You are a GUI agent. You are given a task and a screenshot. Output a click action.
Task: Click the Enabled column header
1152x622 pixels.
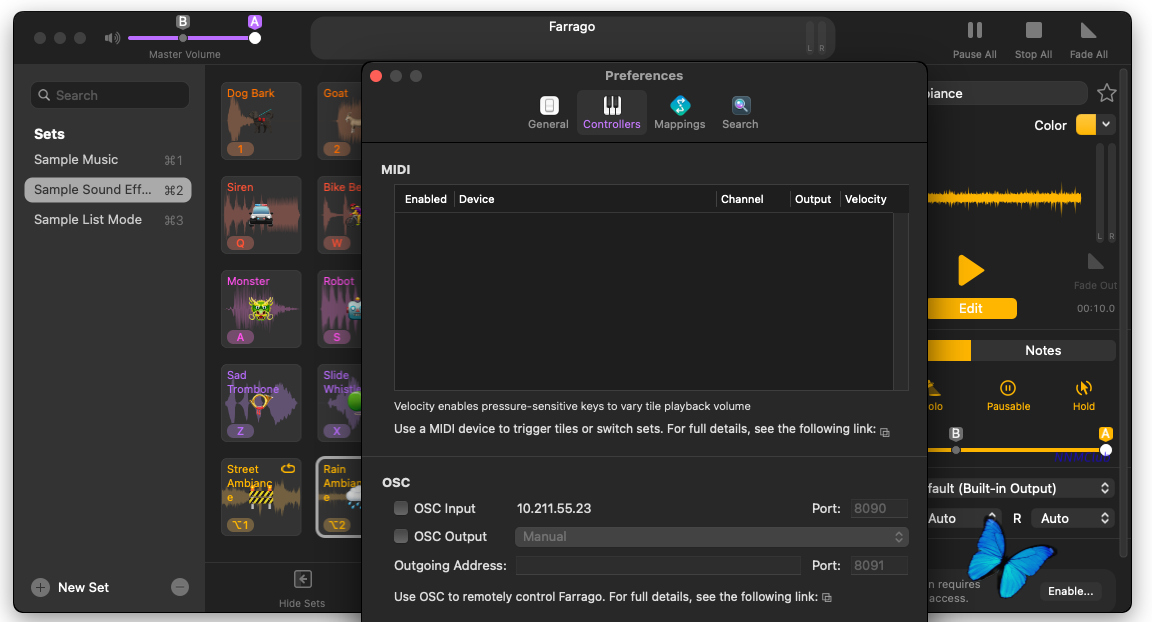point(425,199)
